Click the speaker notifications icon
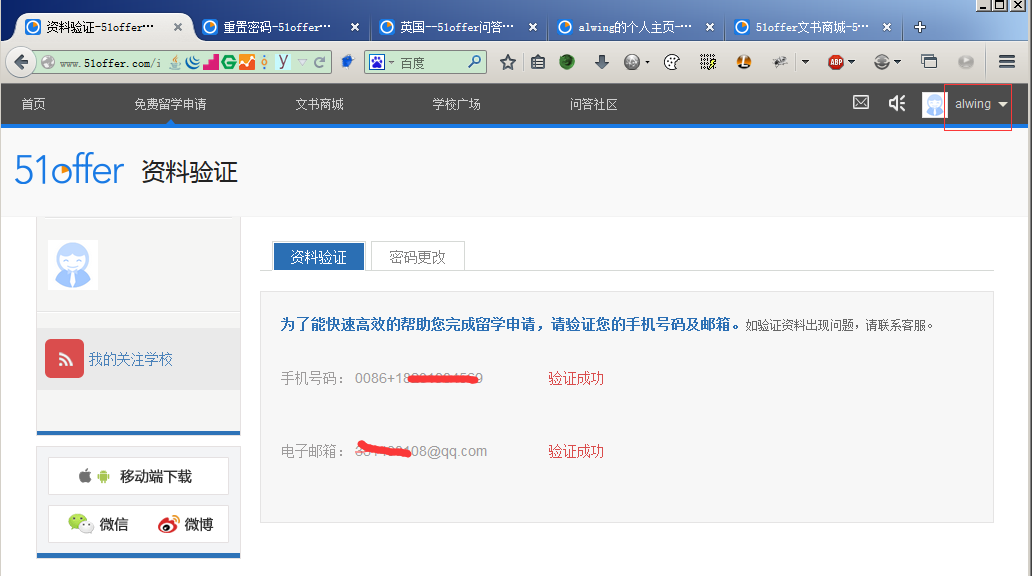The width and height of the screenshot is (1032, 576). [x=897, y=103]
